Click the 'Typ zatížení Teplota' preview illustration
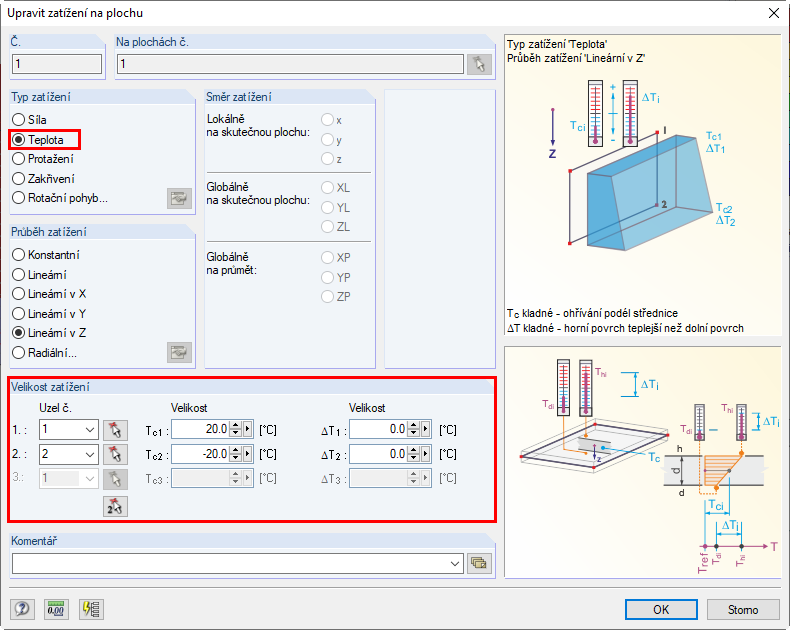The height and width of the screenshot is (630, 790). [642, 185]
